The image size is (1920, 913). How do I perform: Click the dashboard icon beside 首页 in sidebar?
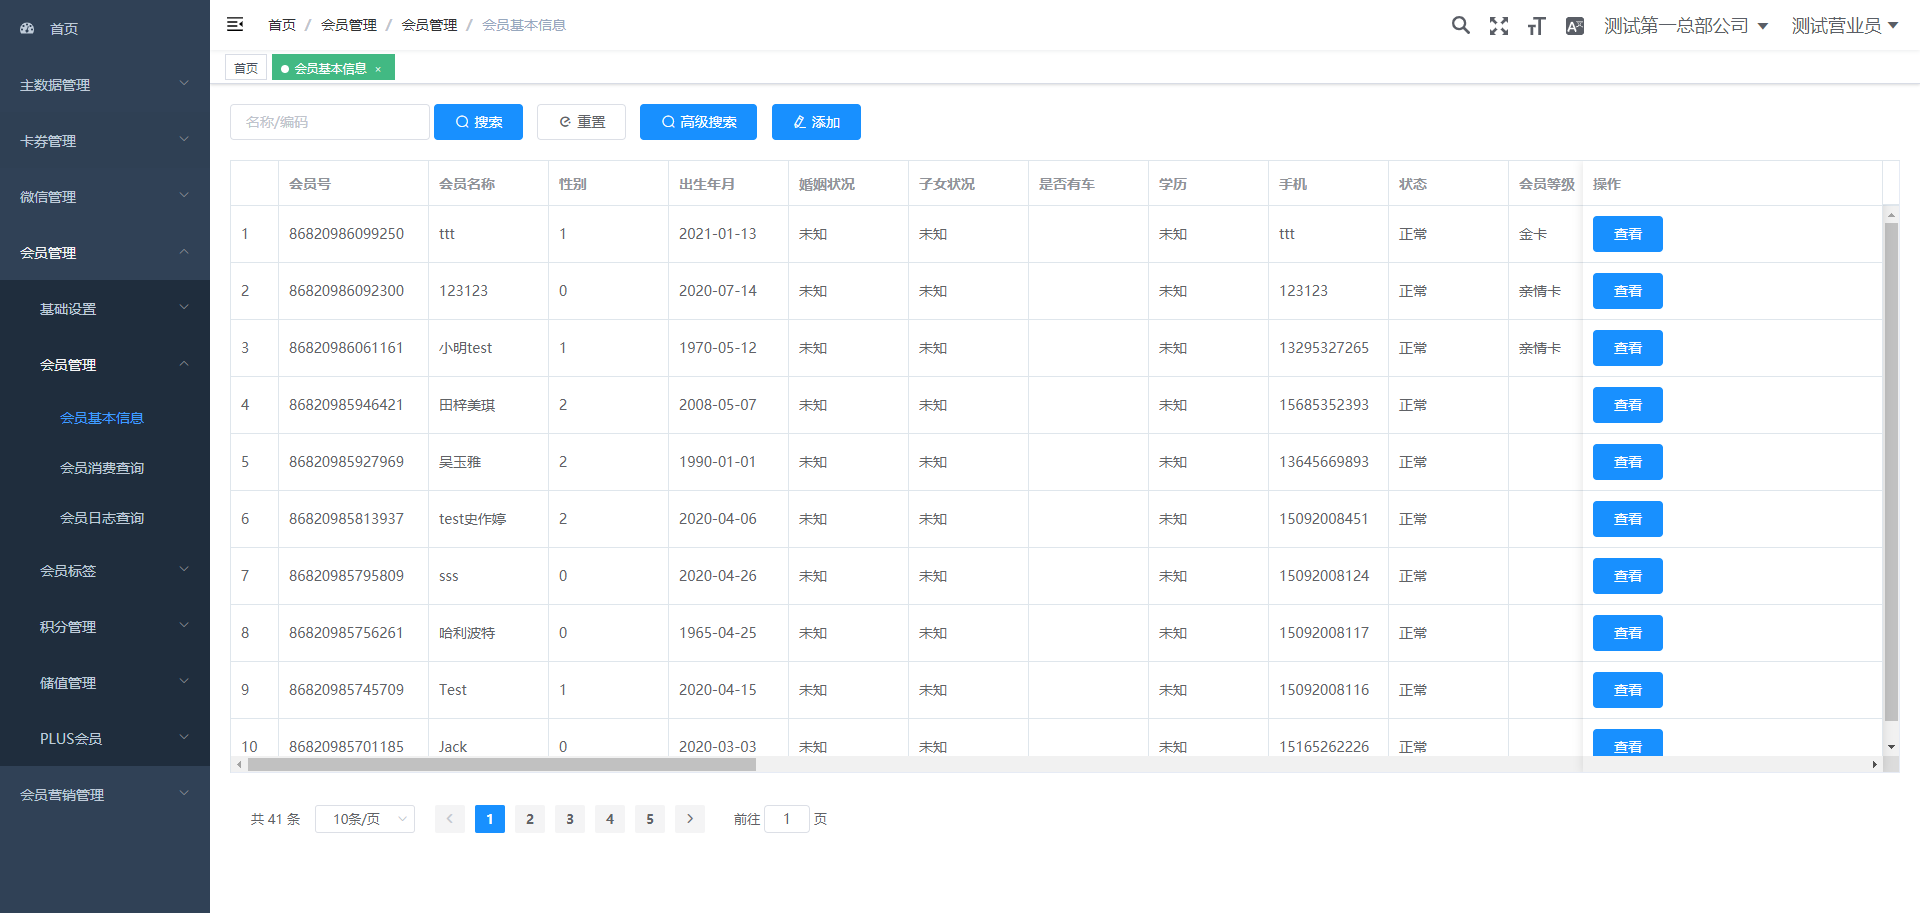(x=27, y=28)
